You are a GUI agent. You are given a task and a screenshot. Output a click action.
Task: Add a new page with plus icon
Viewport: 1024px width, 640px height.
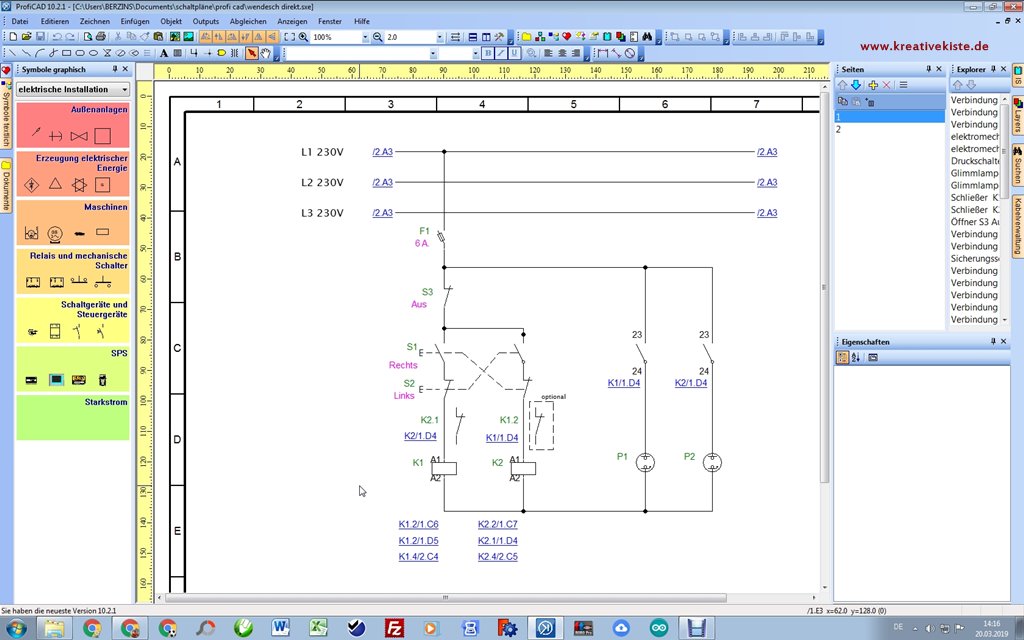[872, 85]
